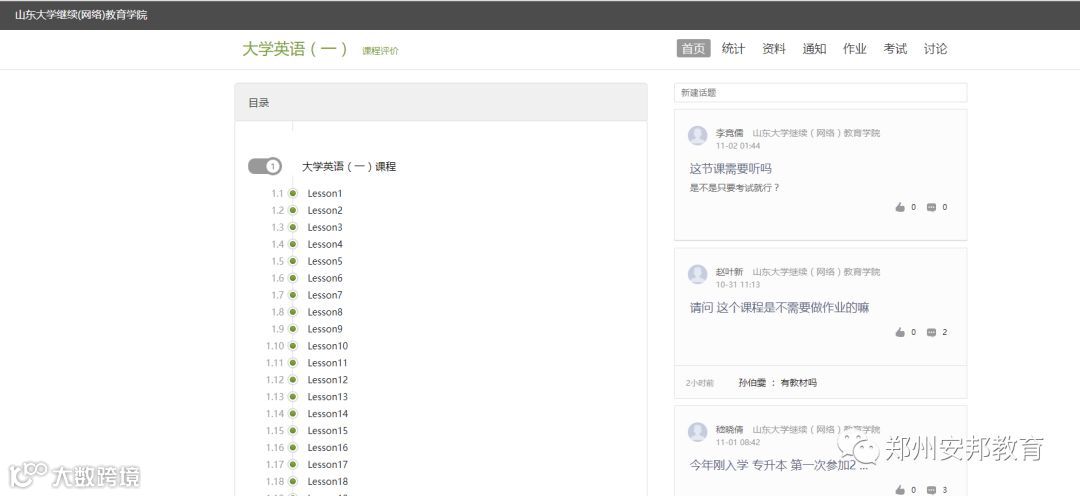Click the text 是不是只要考试就行？
The image size is (1080, 496).
734,187
